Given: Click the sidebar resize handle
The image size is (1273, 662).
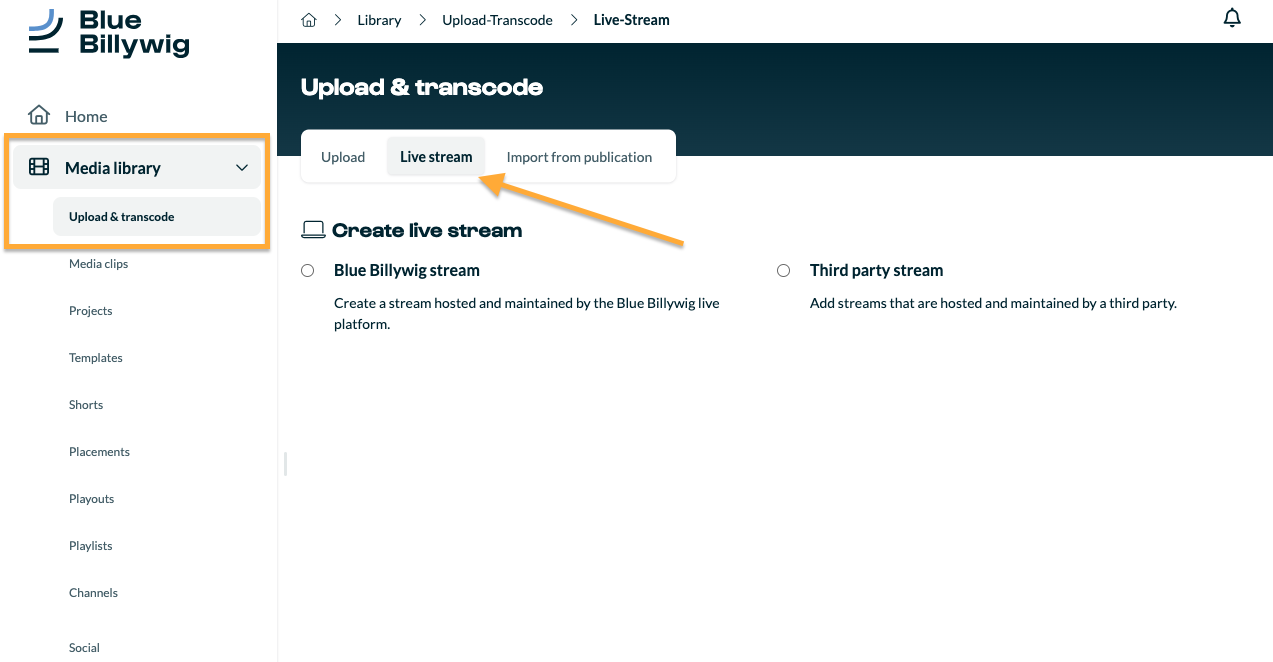Looking at the screenshot, I should pyautogui.click(x=285, y=464).
